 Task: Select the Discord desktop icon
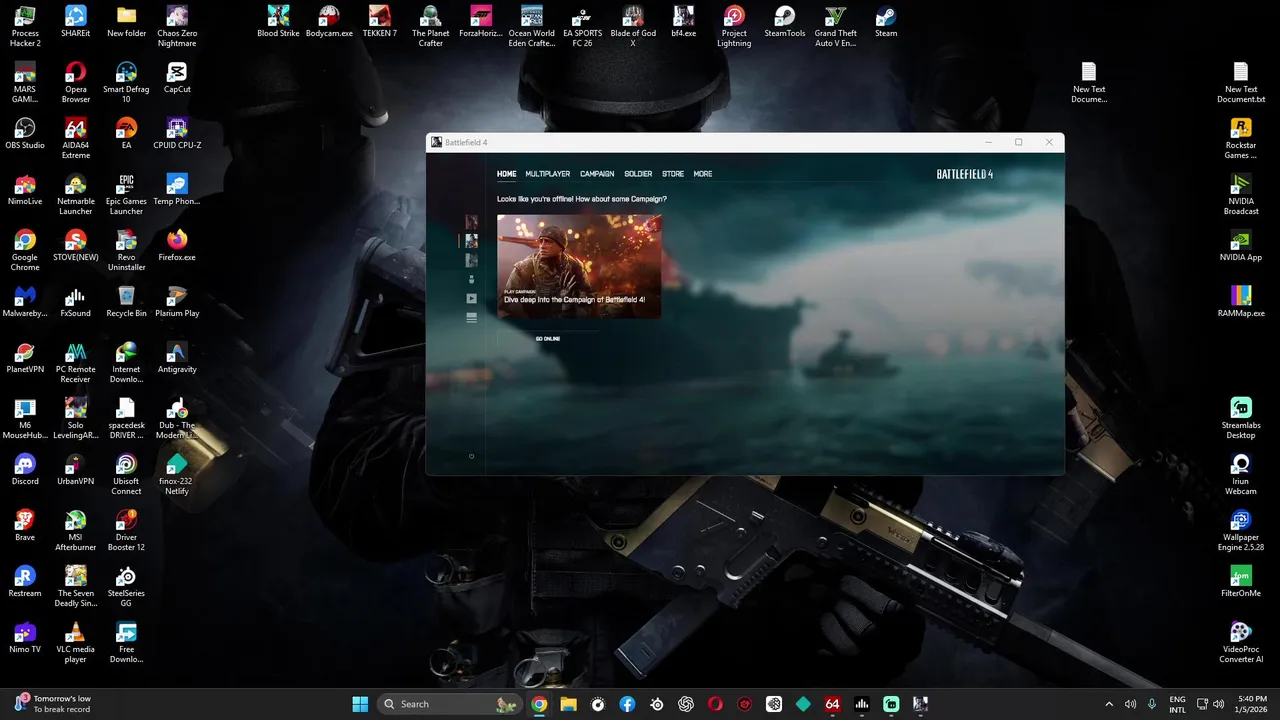tap(25, 470)
